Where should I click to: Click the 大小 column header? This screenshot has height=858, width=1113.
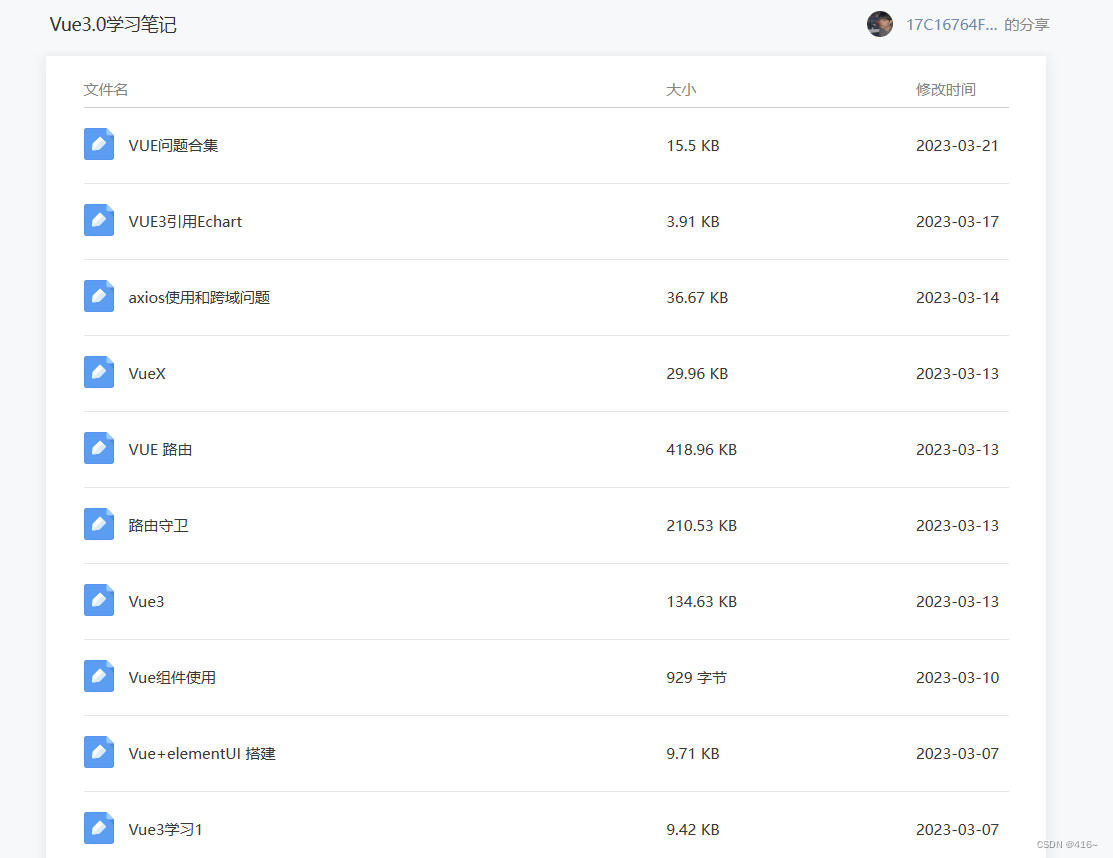[x=681, y=89]
